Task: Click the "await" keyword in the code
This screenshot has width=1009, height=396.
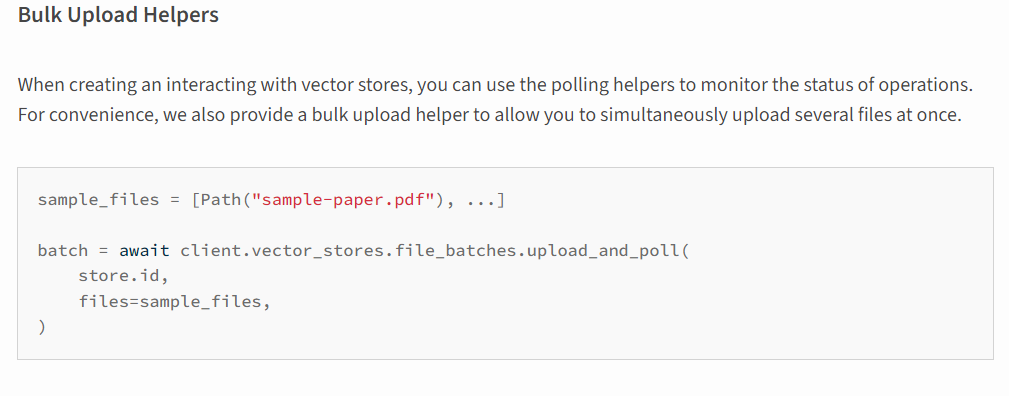Action: point(144,250)
